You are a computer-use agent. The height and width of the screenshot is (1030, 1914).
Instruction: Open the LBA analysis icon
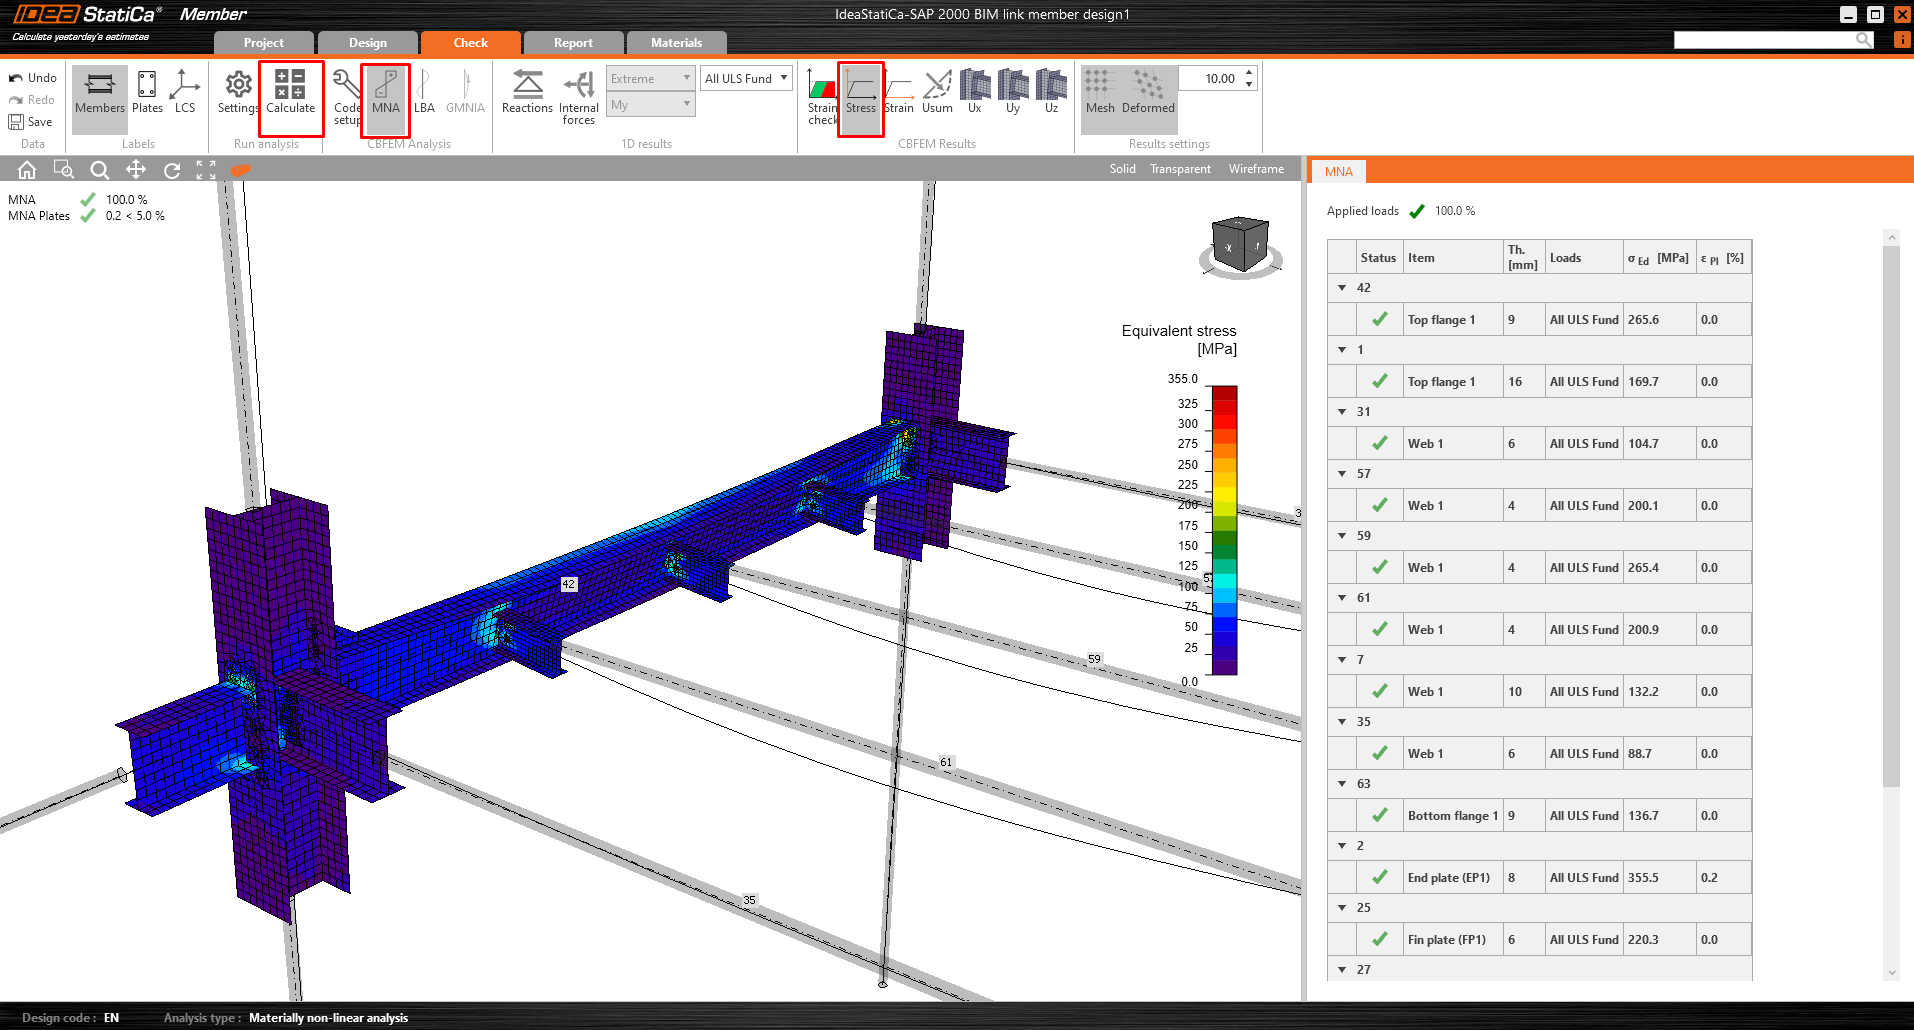[424, 93]
